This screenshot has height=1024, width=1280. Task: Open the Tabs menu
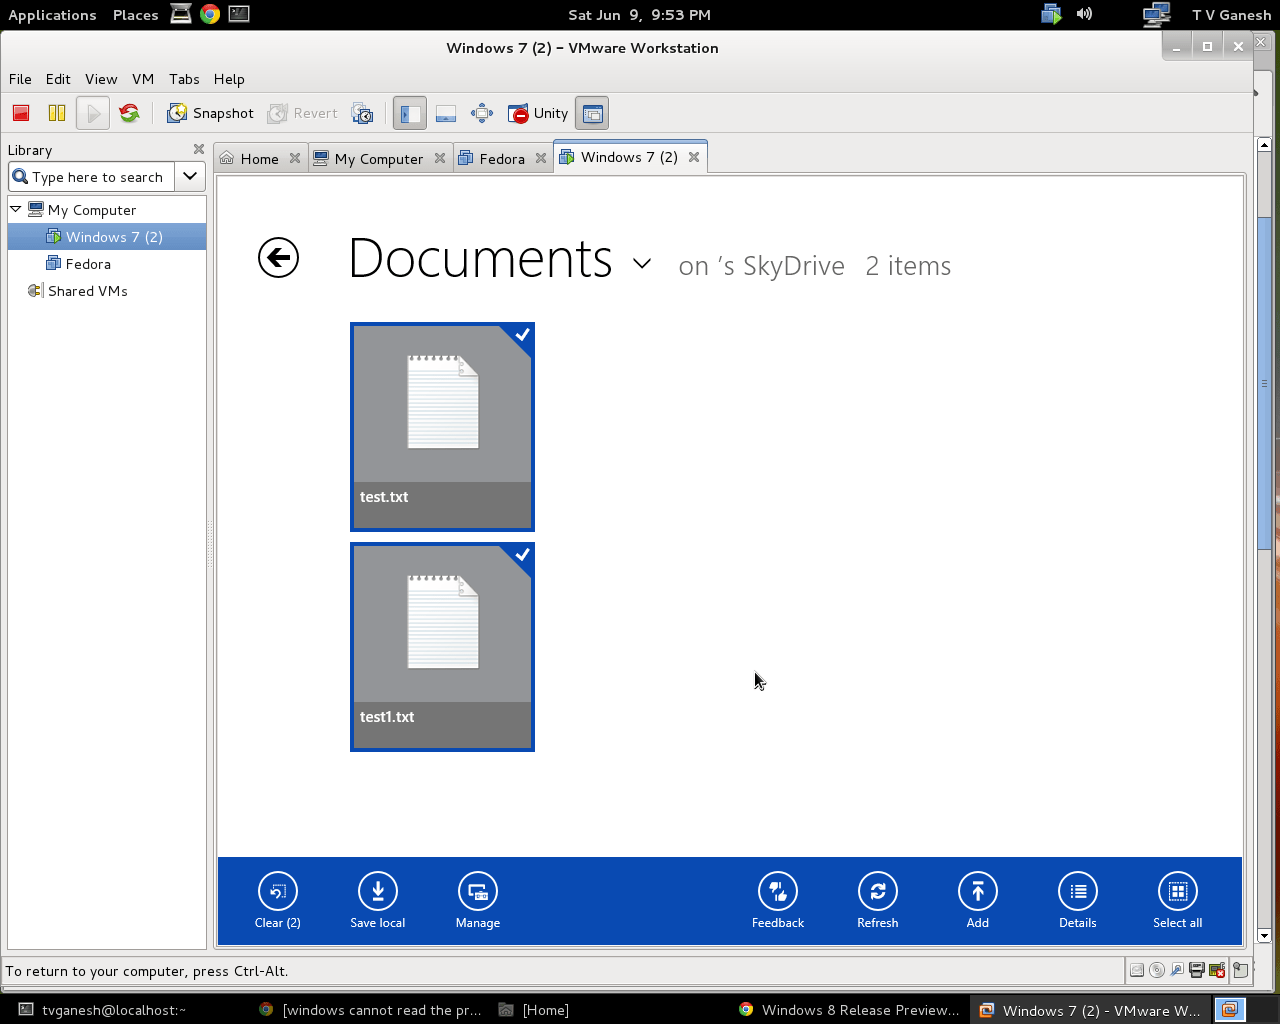pyautogui.click(x=184, y=79)
